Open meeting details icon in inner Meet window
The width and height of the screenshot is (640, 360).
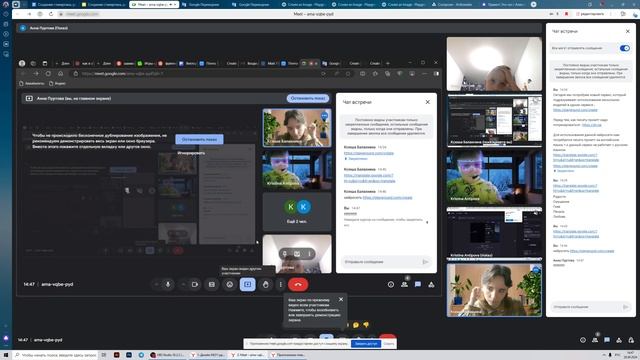pos(391,284)
